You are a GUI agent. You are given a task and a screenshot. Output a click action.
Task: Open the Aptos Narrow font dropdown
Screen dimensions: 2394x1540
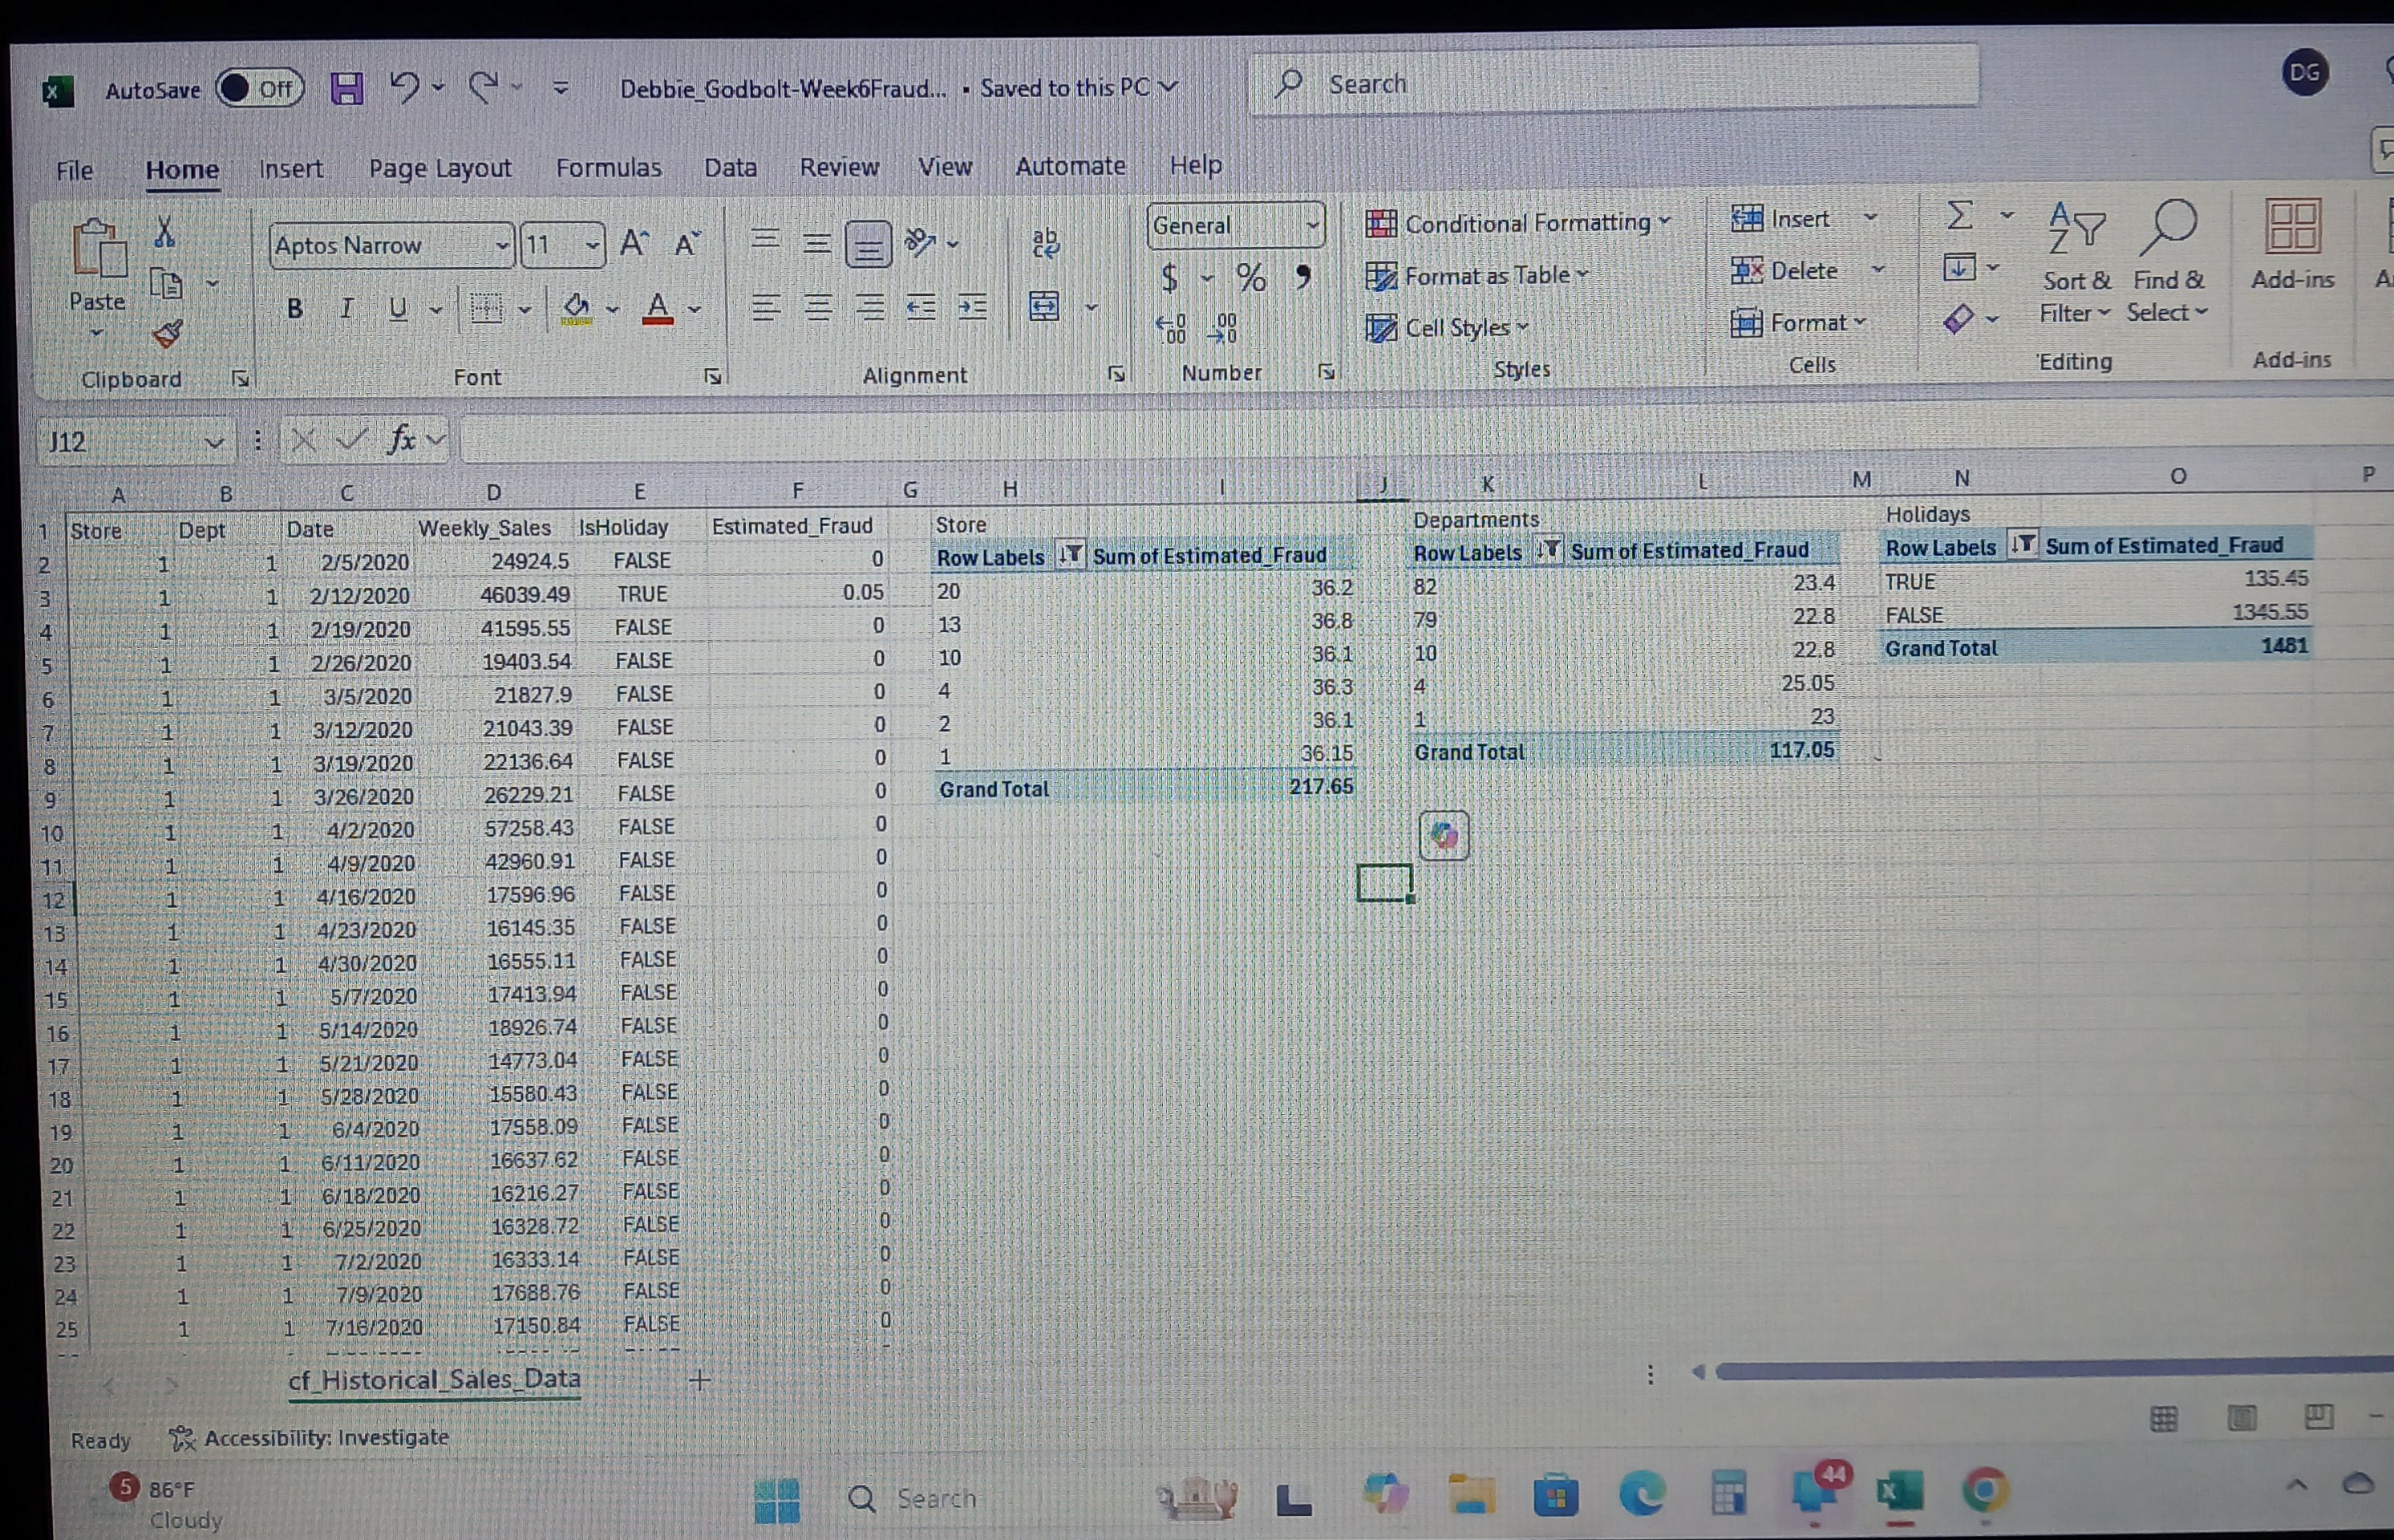[x=502, y=245]
